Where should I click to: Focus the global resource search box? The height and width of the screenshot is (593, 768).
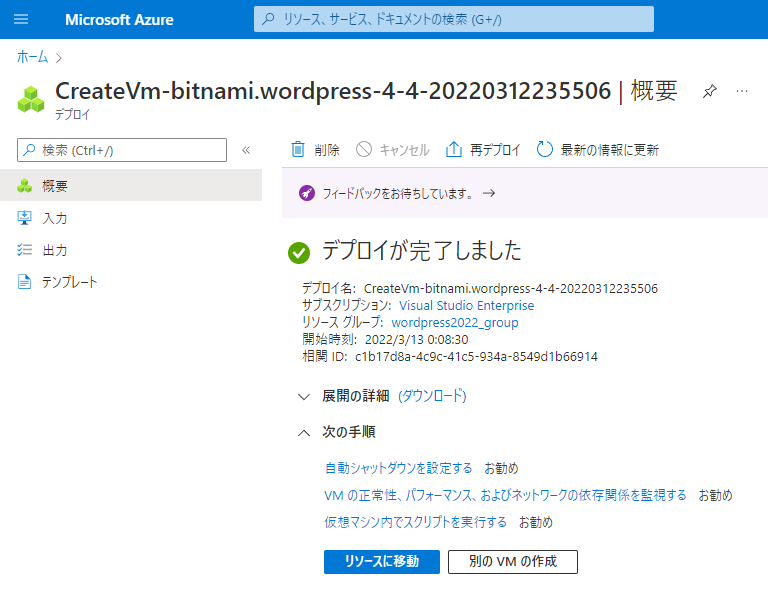click(454, 19)
